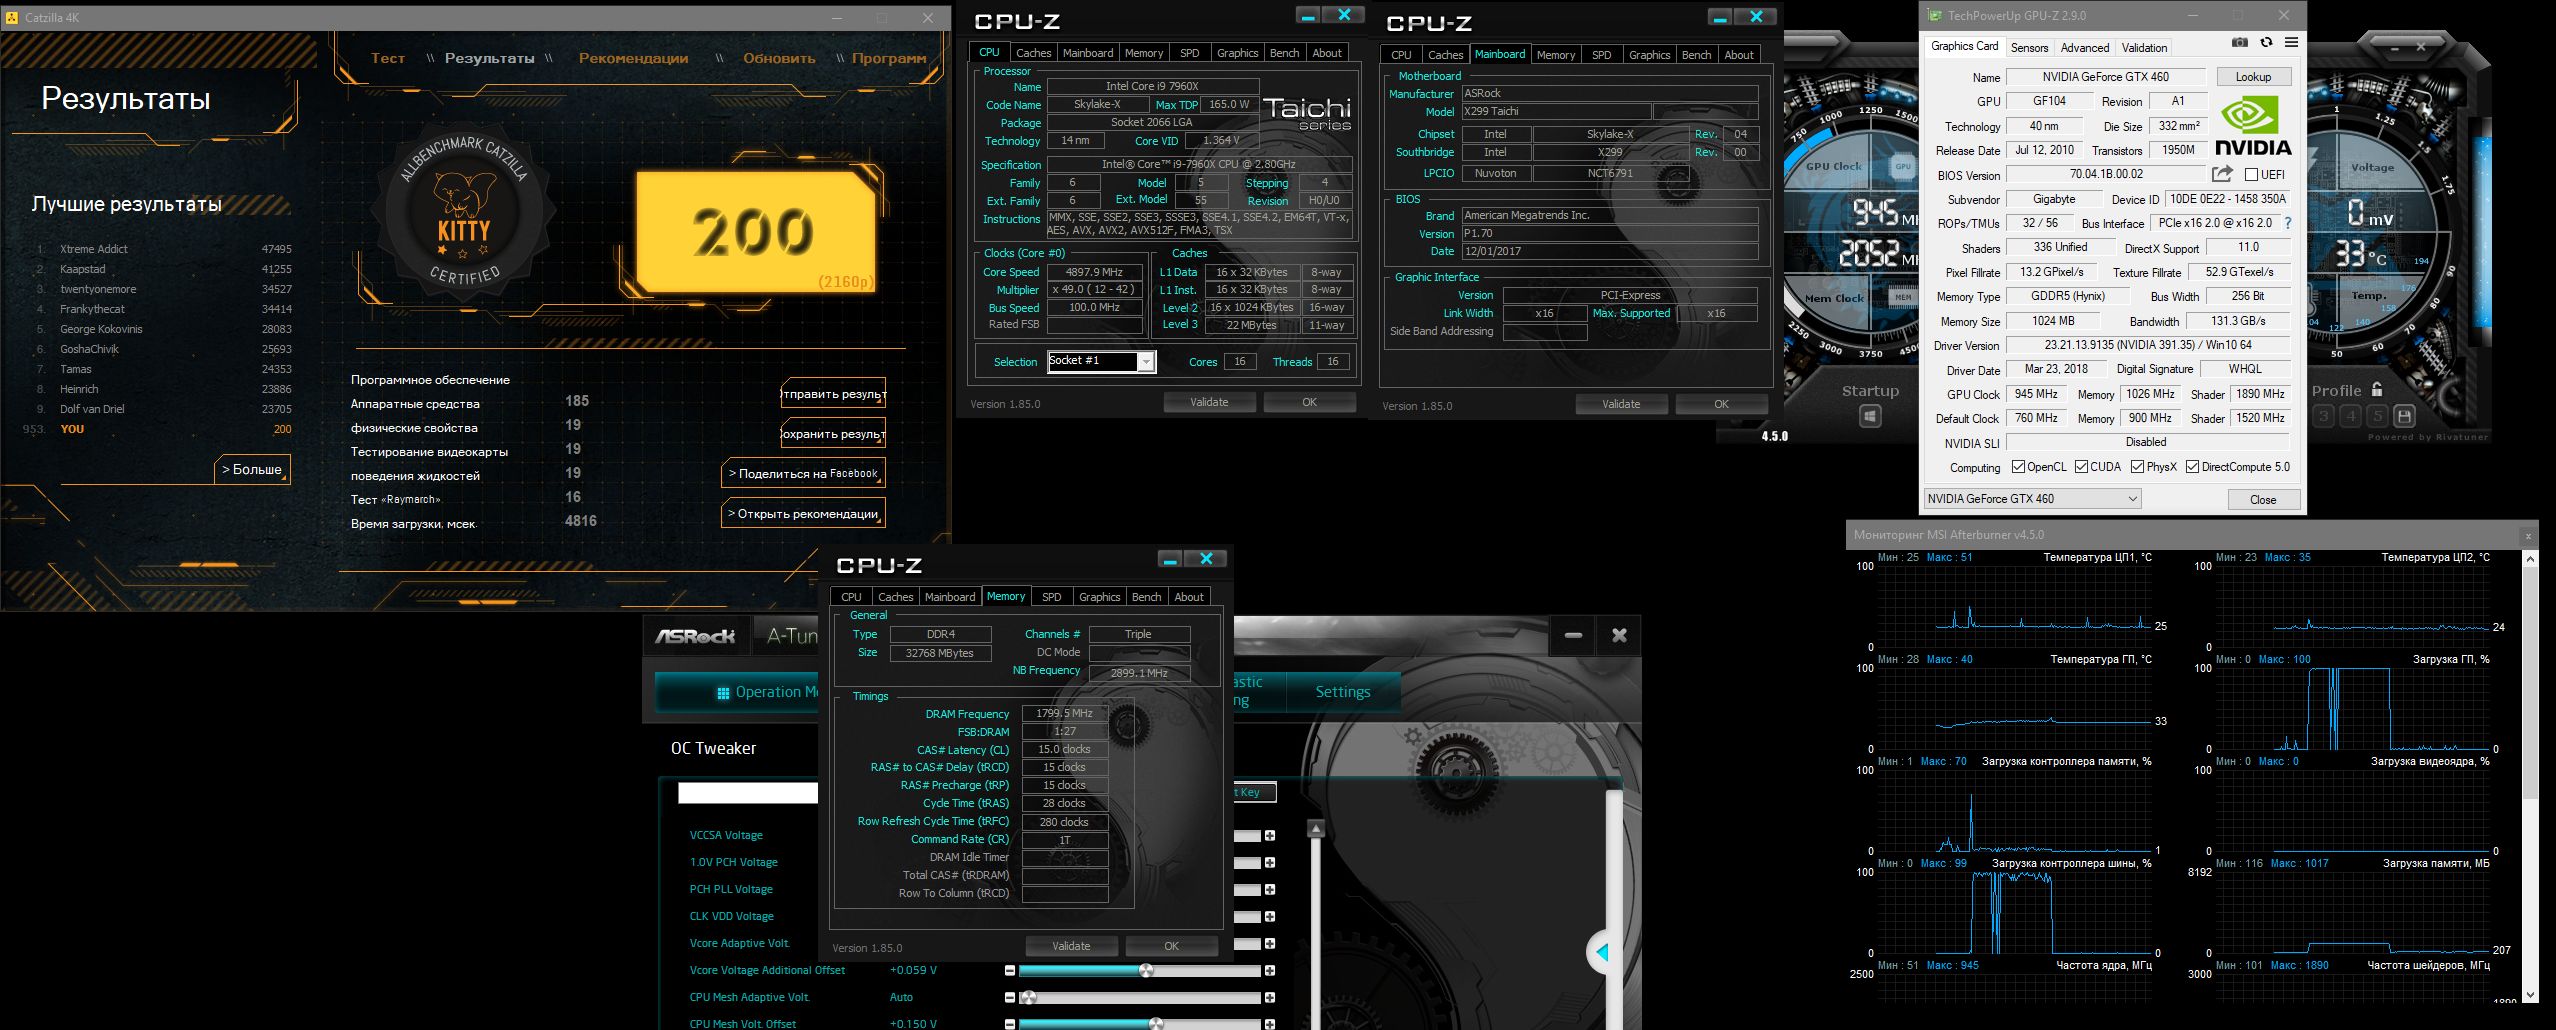Open the Settings tab in ASRock A-Tuning

pyautogui.click(x=1343, y=692)
